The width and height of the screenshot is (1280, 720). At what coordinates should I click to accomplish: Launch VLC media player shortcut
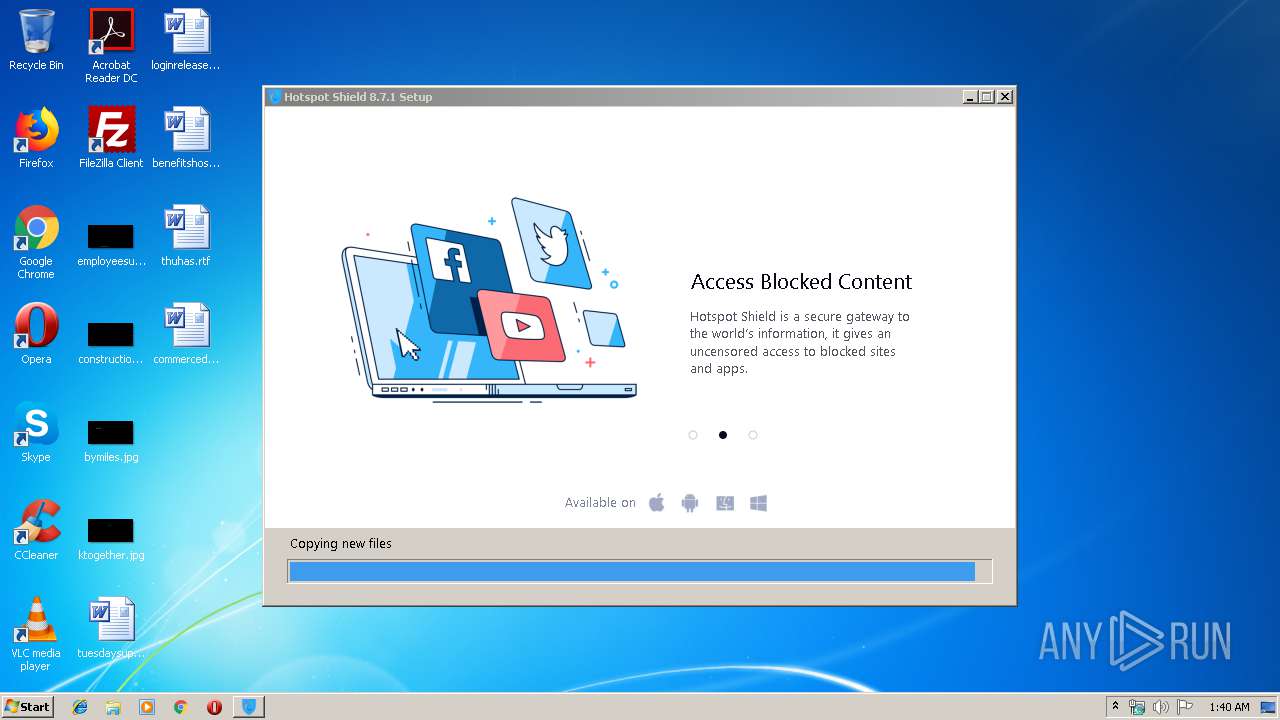36,634
